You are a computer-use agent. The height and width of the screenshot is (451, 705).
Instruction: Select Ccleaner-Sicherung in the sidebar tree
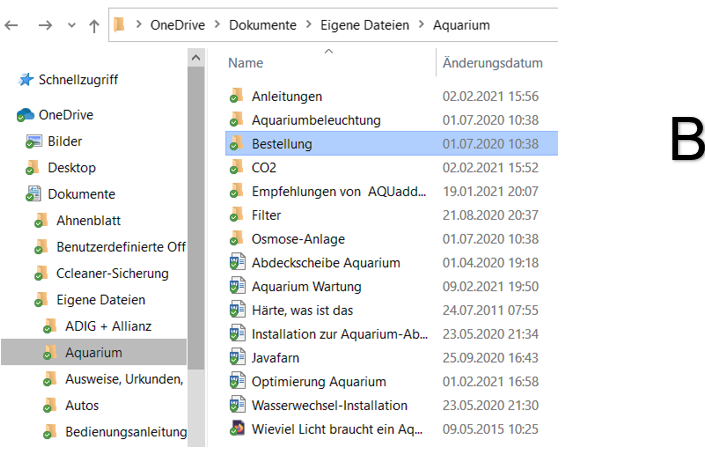click(x=112, y=273)
